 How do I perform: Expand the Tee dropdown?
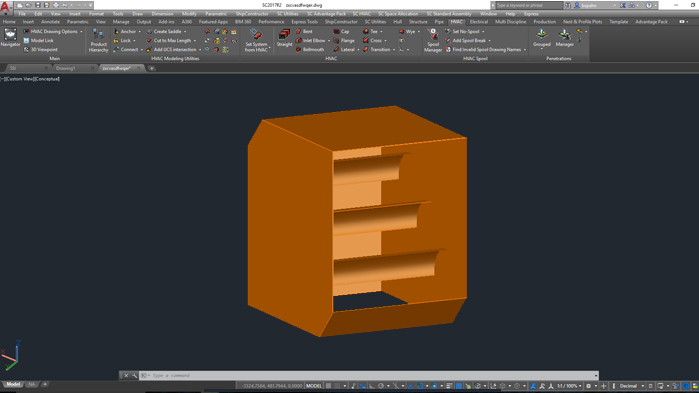(x=381, y=32)
